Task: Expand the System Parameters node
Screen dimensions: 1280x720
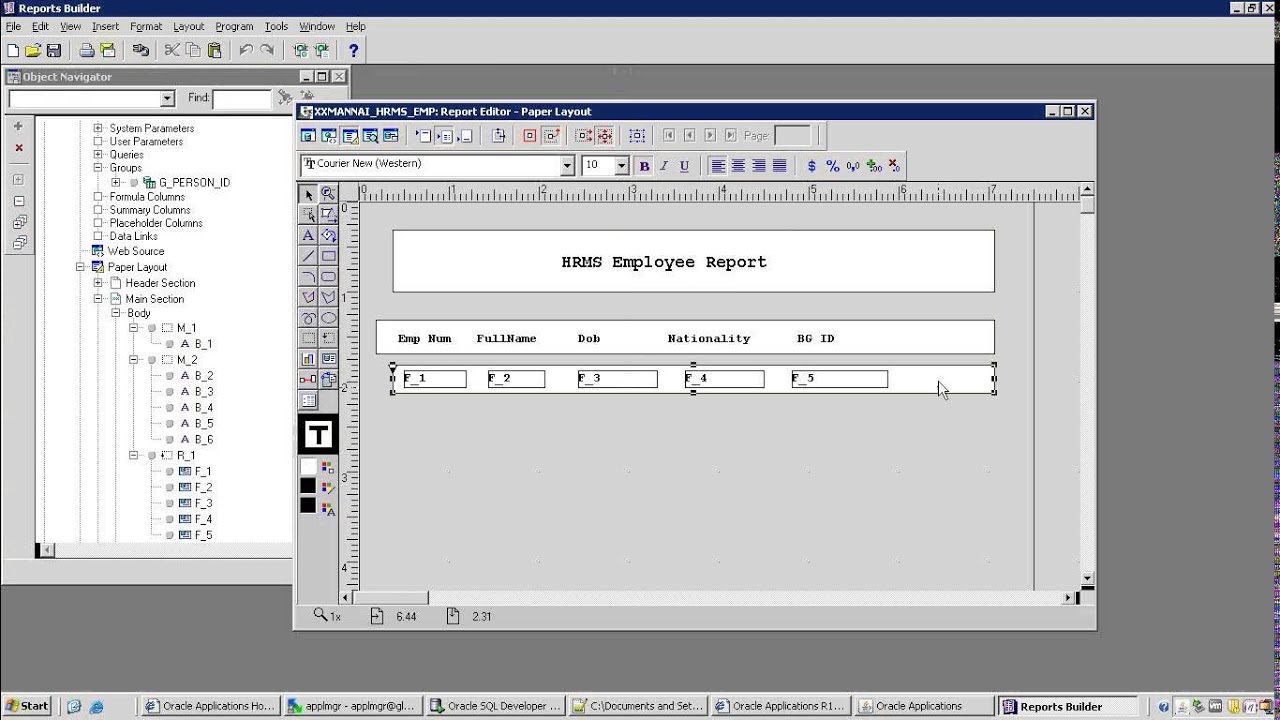Action: 98,128
